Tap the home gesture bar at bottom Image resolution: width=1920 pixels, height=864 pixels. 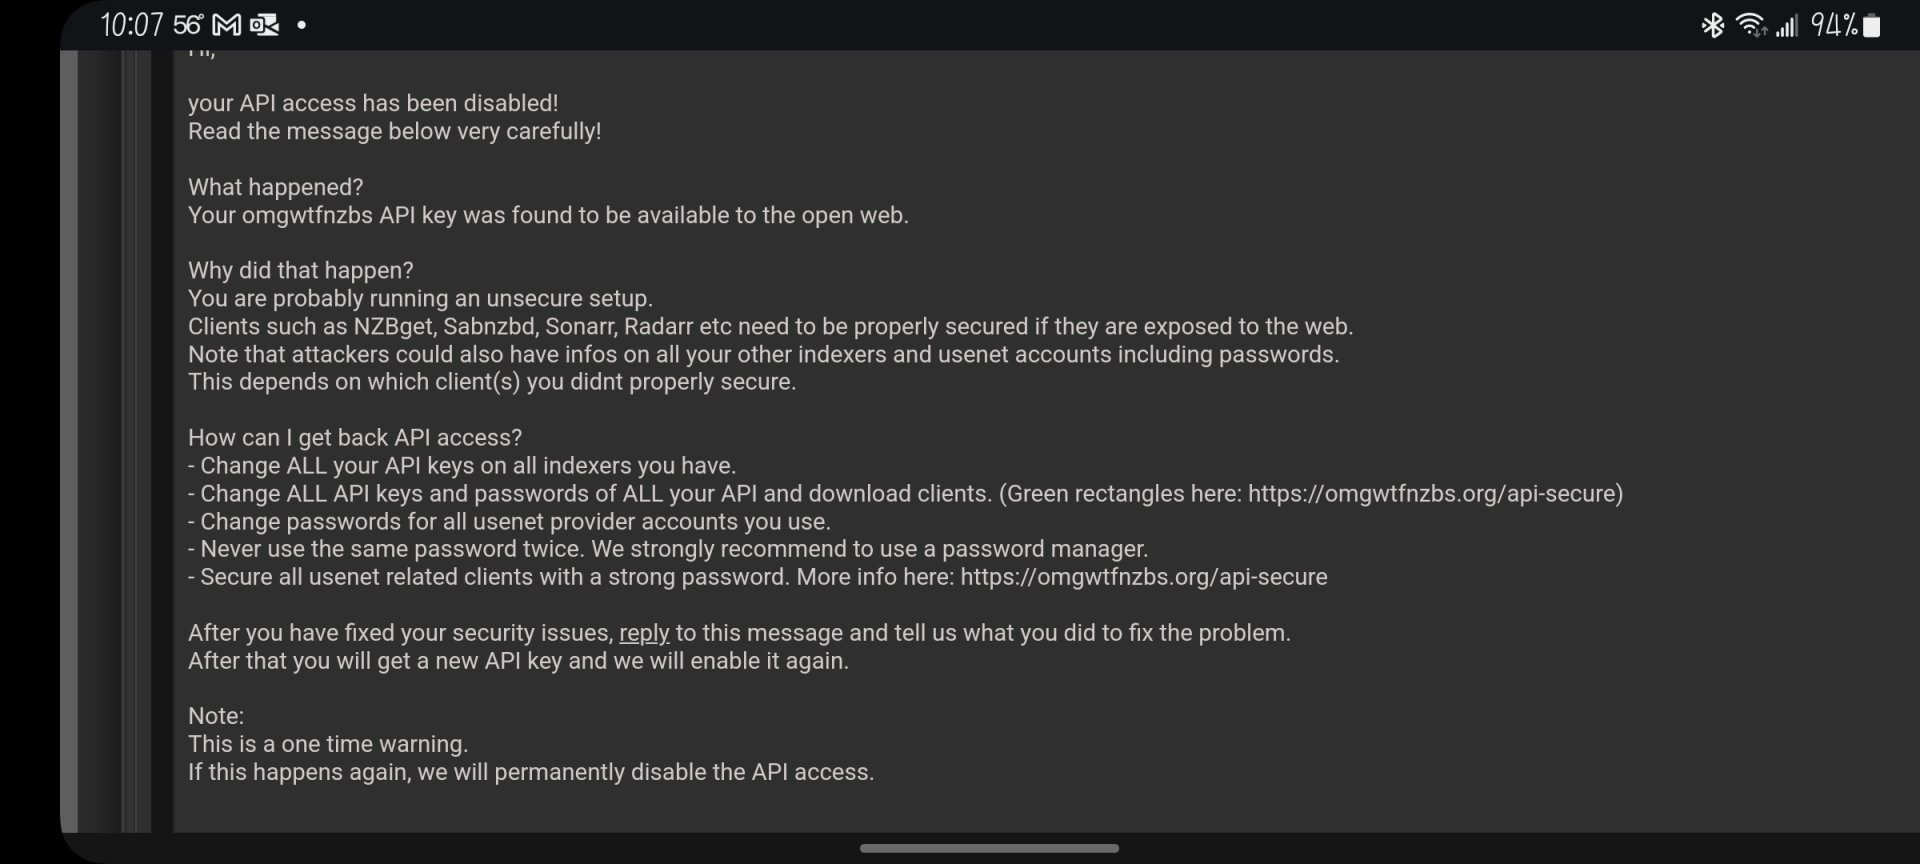pyautogui.click(x=989, y=849)
